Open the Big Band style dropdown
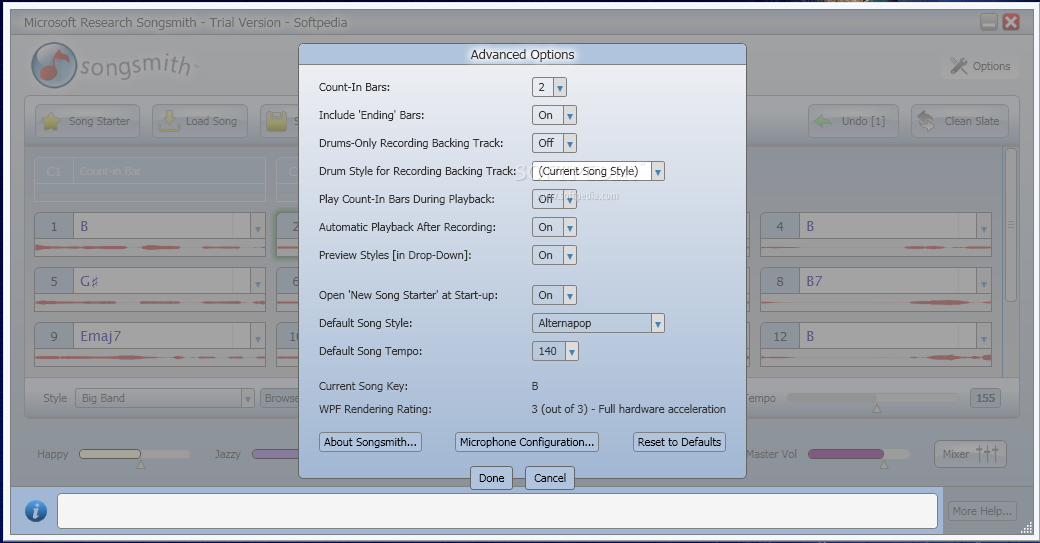Viewport: 1040px width, 543px height. 247,398
